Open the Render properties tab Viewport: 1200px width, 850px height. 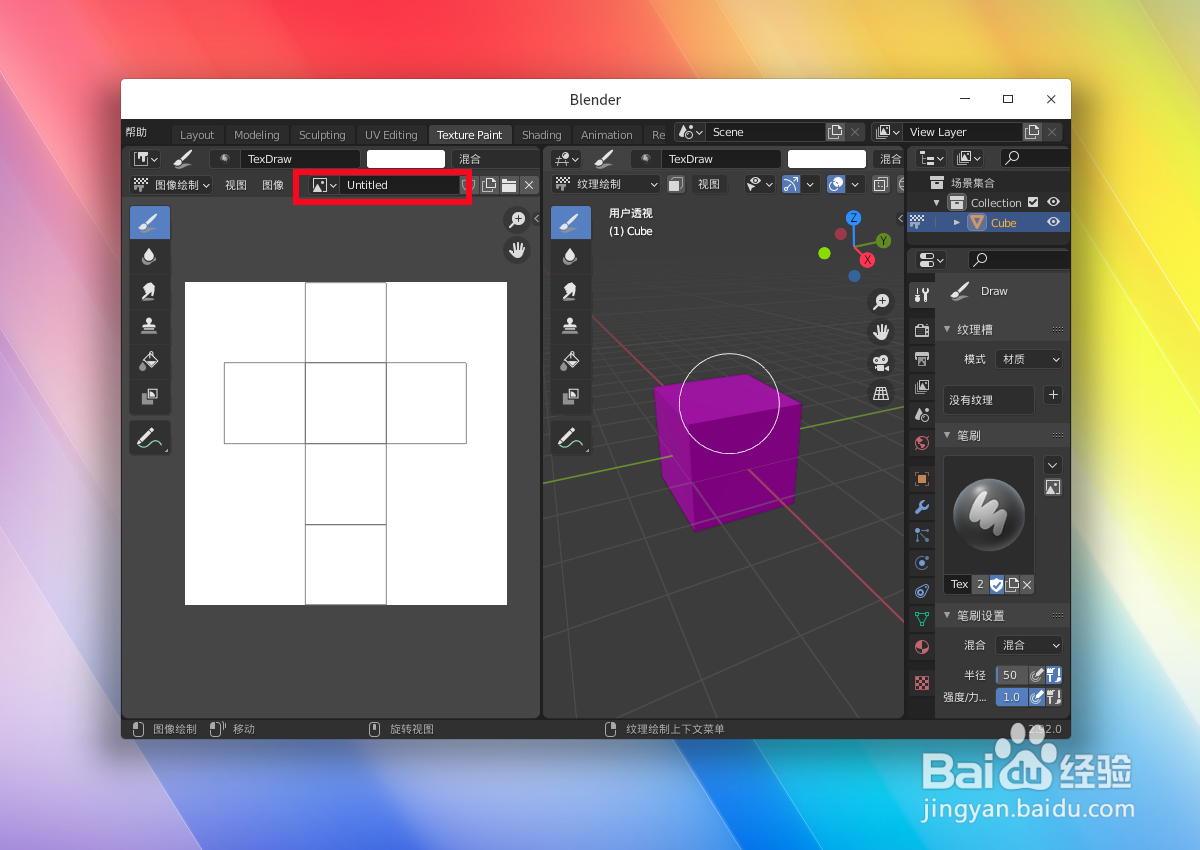[922, 330]
